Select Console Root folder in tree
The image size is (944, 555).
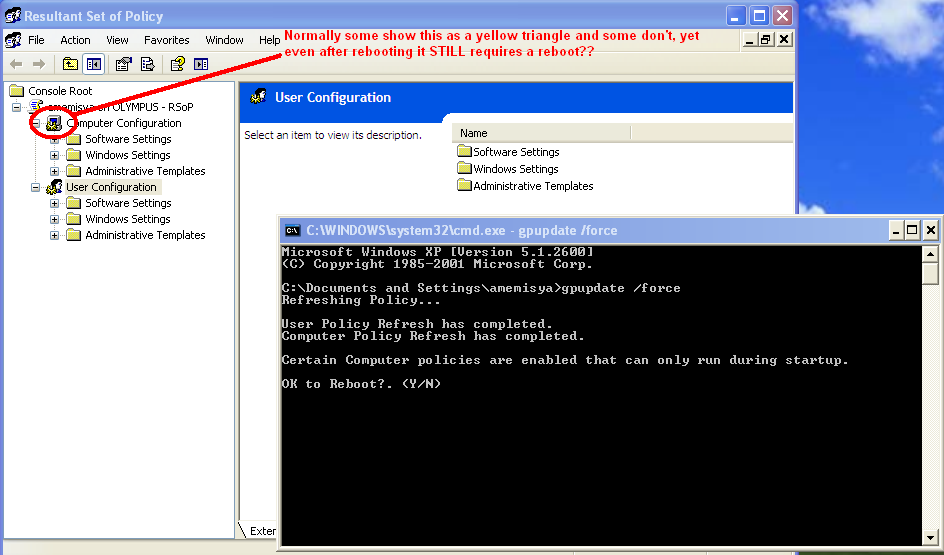tap(60, 91)
